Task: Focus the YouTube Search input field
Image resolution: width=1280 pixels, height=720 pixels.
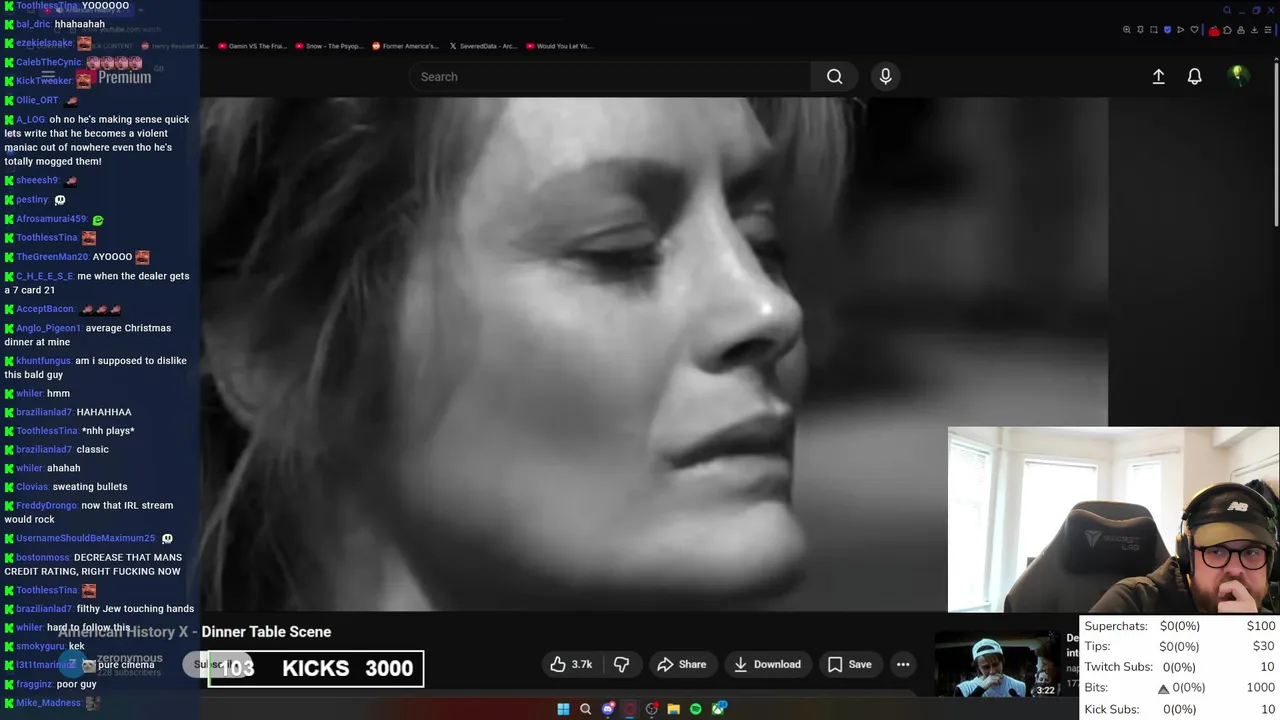Action: [x=610, y=77]
